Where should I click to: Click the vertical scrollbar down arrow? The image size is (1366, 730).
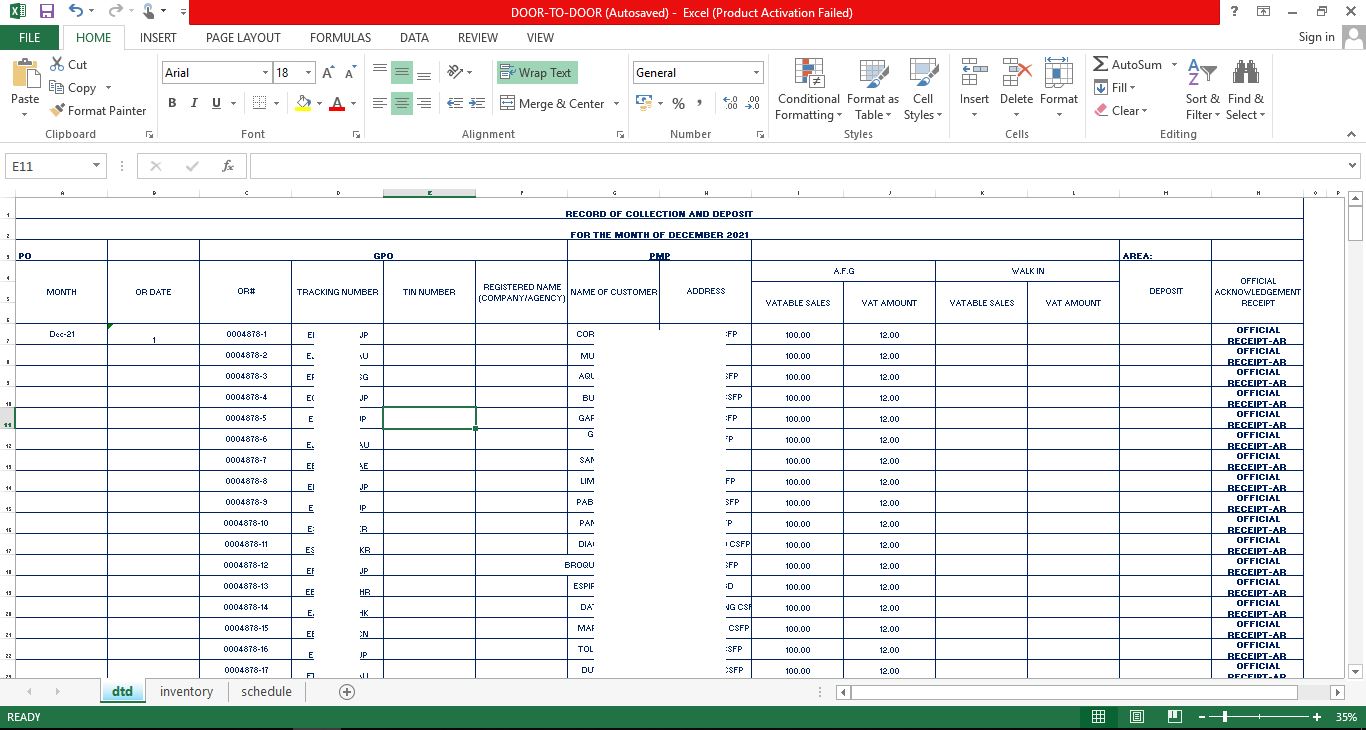pos(1355,672)
